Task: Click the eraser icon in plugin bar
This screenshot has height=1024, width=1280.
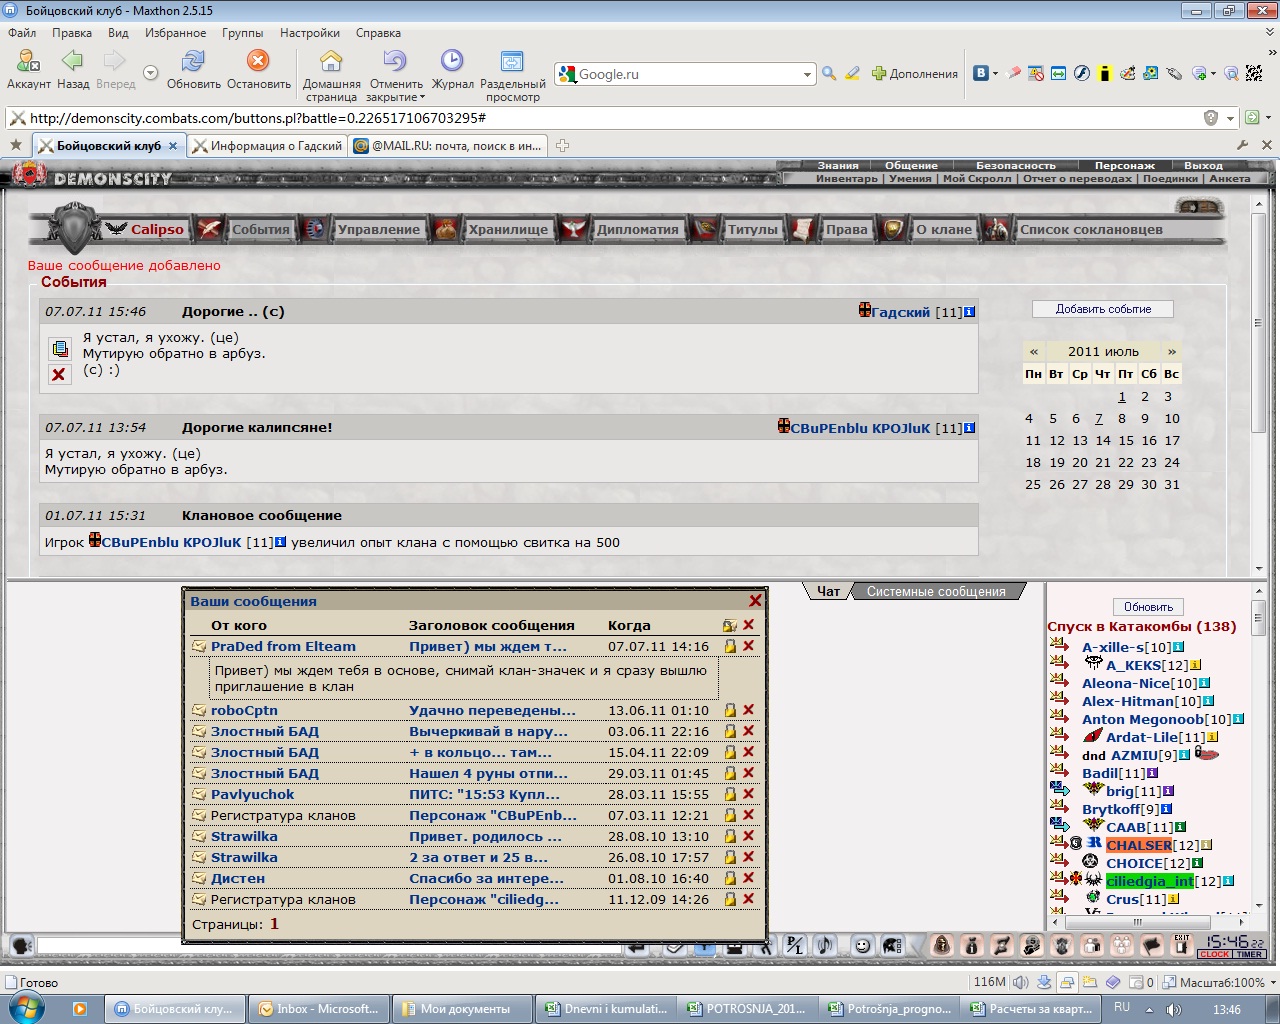Action: click(x=1014, y=74)
